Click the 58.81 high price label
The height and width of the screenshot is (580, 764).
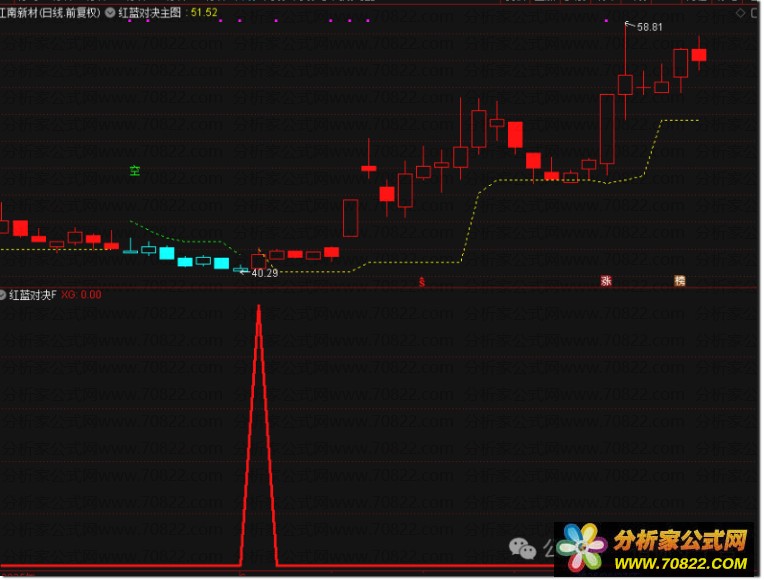point(649,27)
